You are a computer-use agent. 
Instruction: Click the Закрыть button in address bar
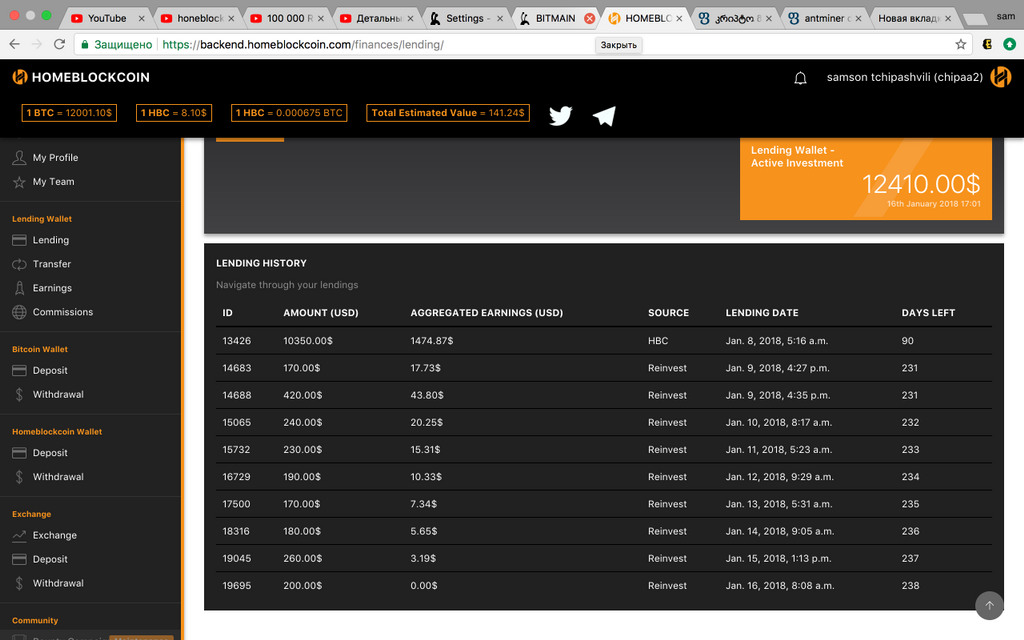pyautogui.click(x=618, y=45)
